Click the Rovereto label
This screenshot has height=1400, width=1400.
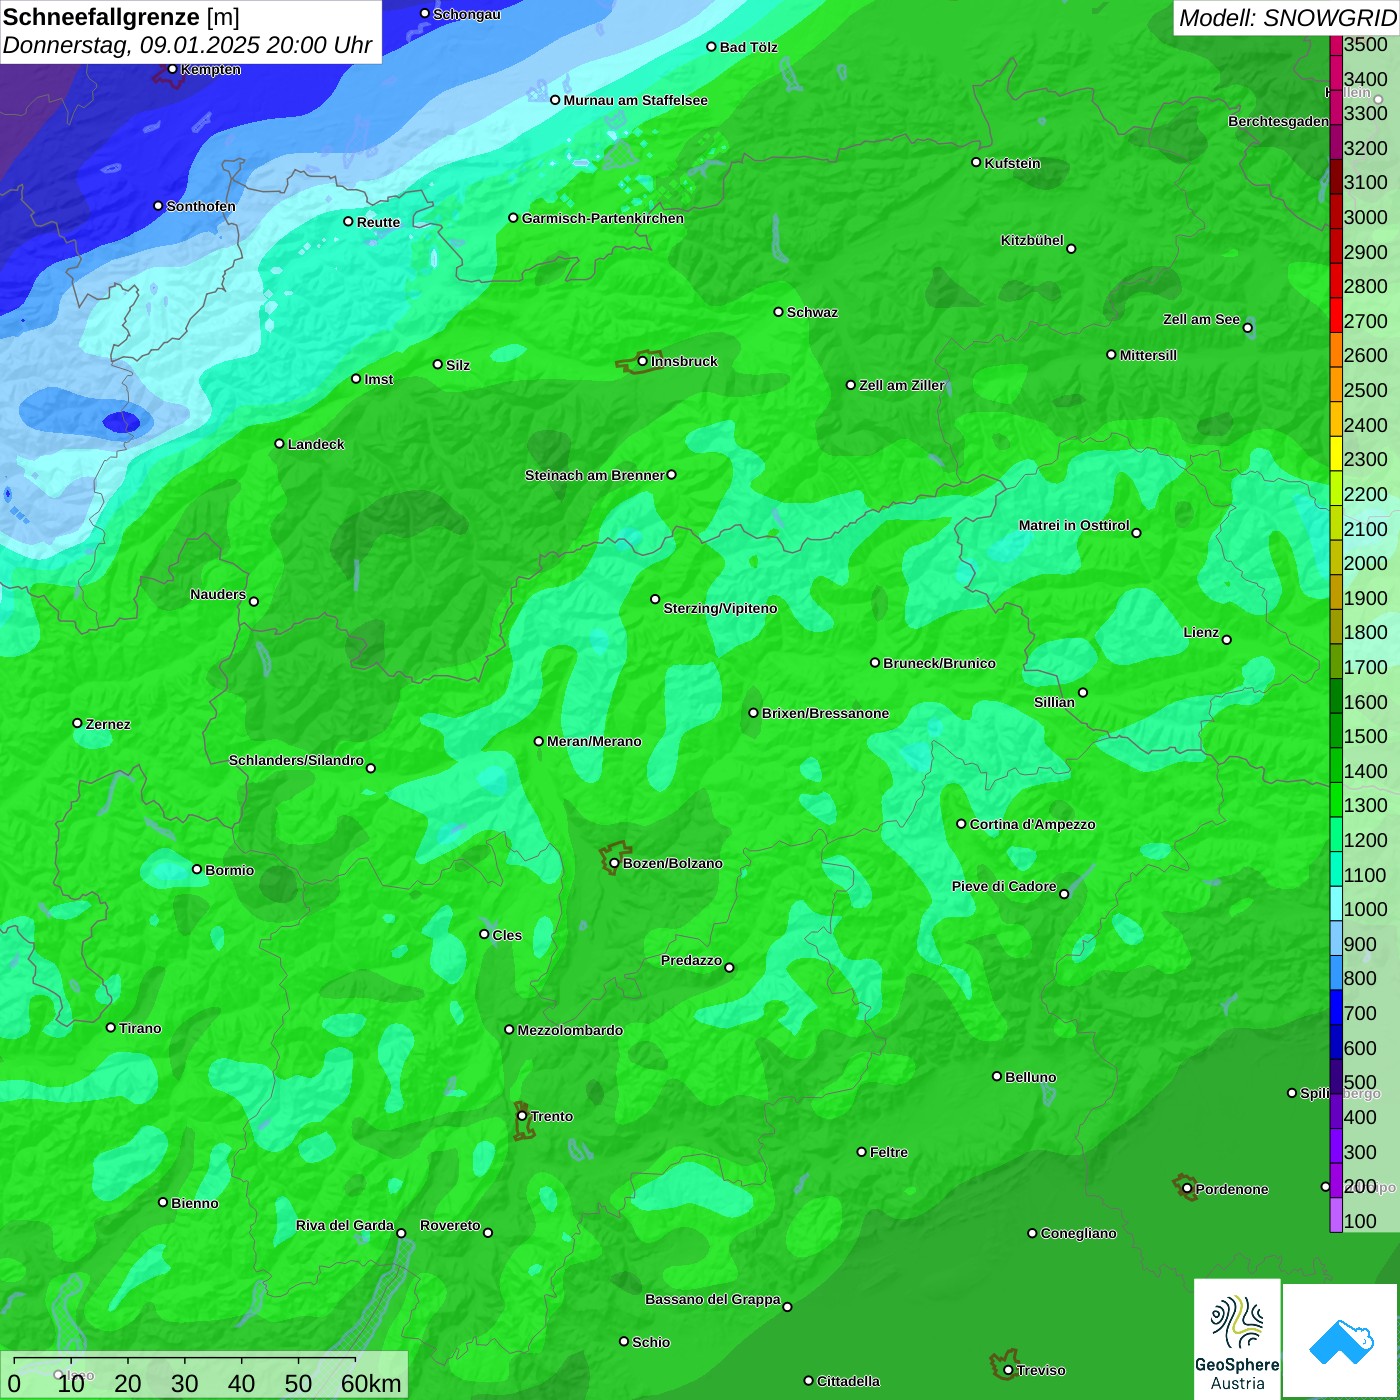tap(450, 1225)
